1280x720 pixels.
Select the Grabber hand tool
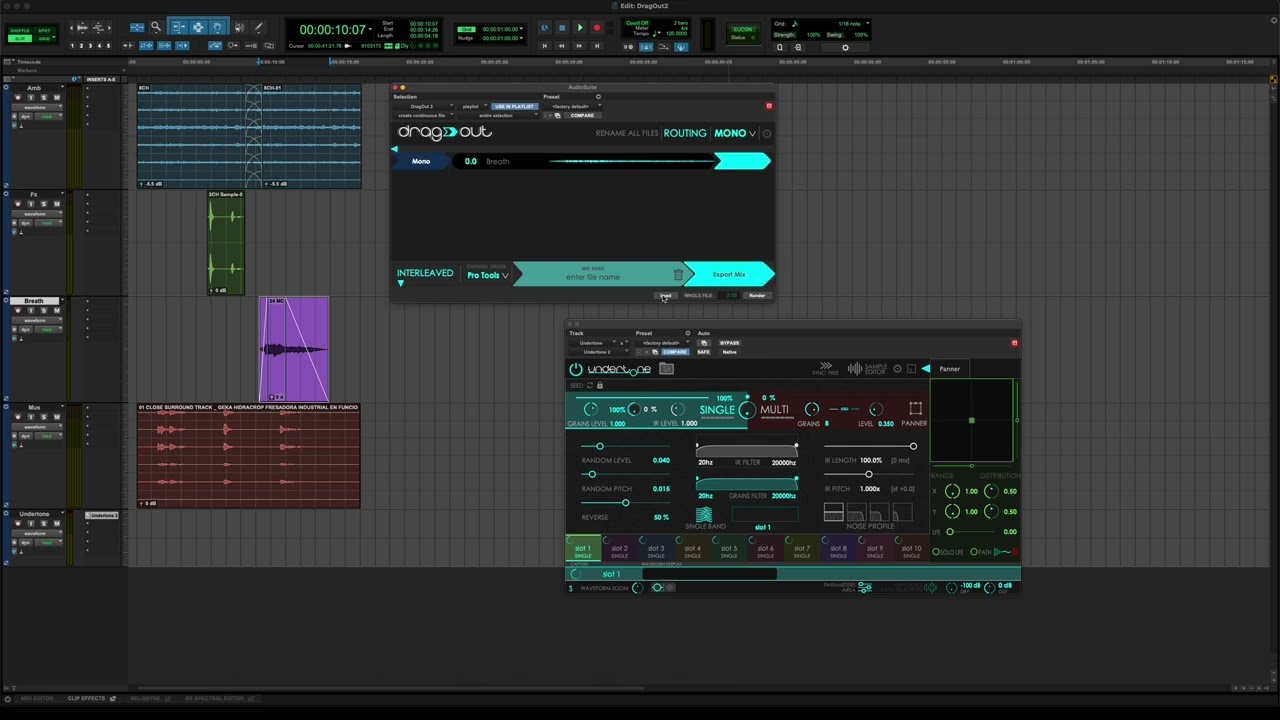pyautogui.click(x=216, y=27)
